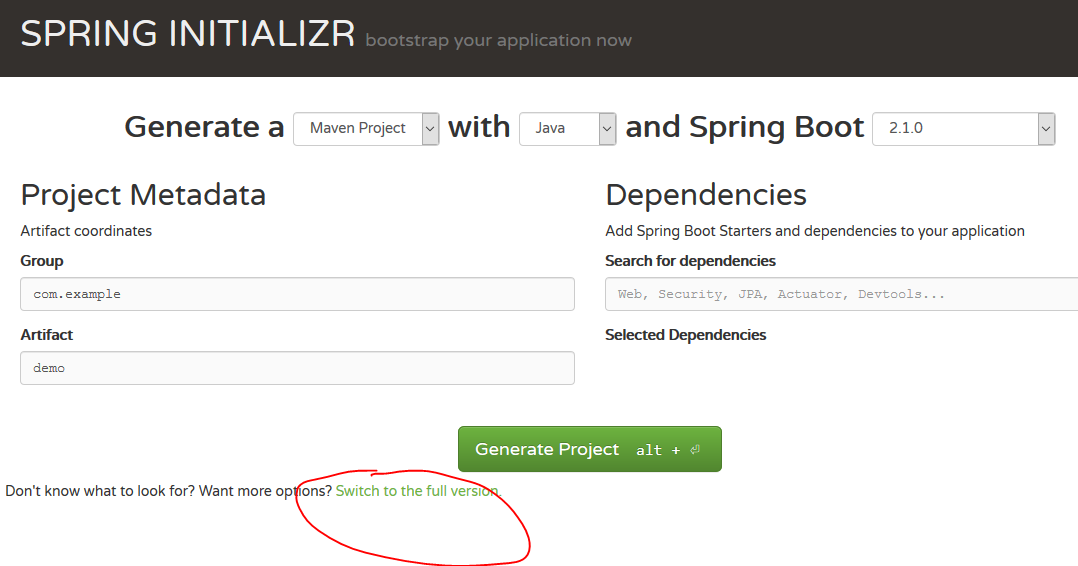Click the Group field label
This screenshot has width=1078, height=566.
pyautogui.click(x=42, y=261)
